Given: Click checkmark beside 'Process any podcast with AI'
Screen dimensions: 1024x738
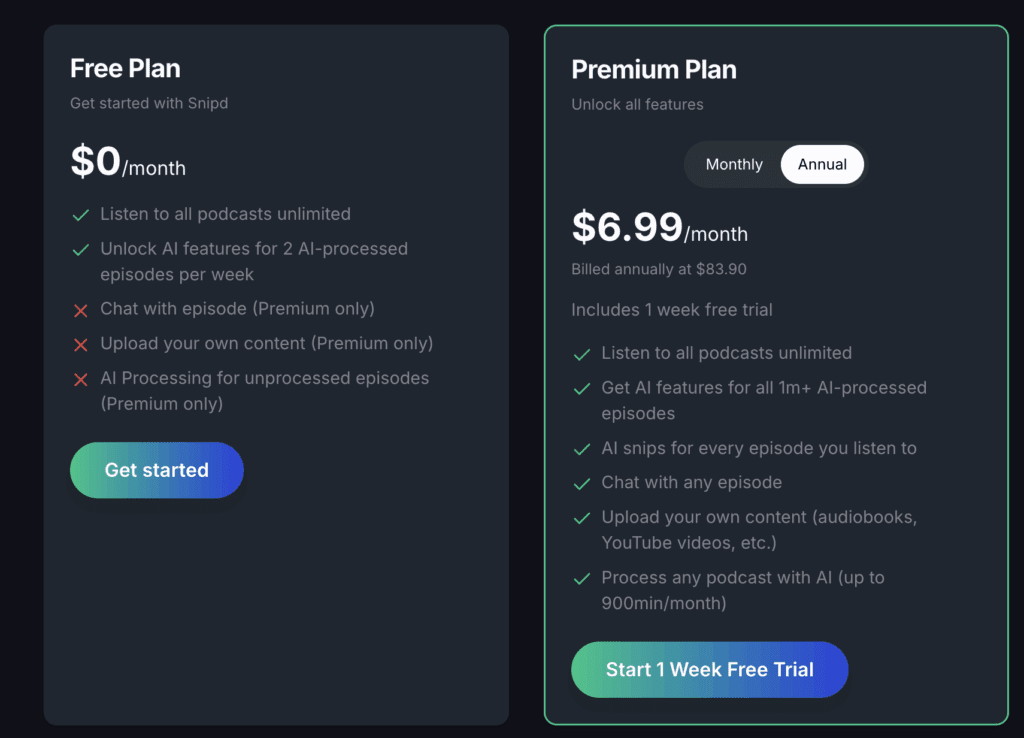Looking at the screenshot, I should point(581,579).
